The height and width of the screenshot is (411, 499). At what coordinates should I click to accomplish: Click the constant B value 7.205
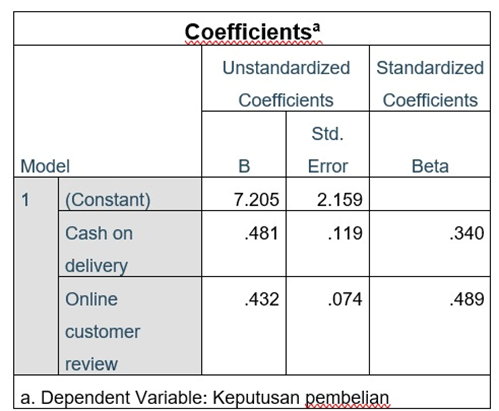256,200
